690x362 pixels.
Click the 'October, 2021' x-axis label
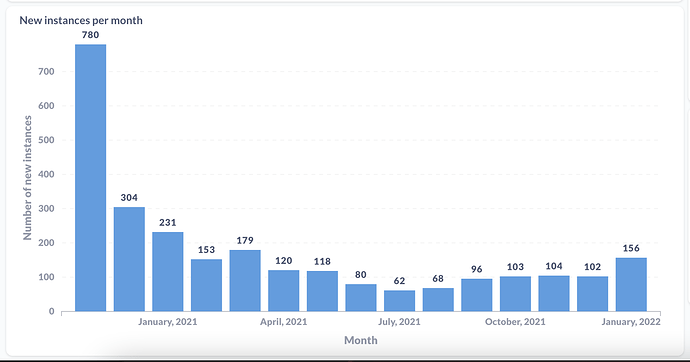coord(515,322)
